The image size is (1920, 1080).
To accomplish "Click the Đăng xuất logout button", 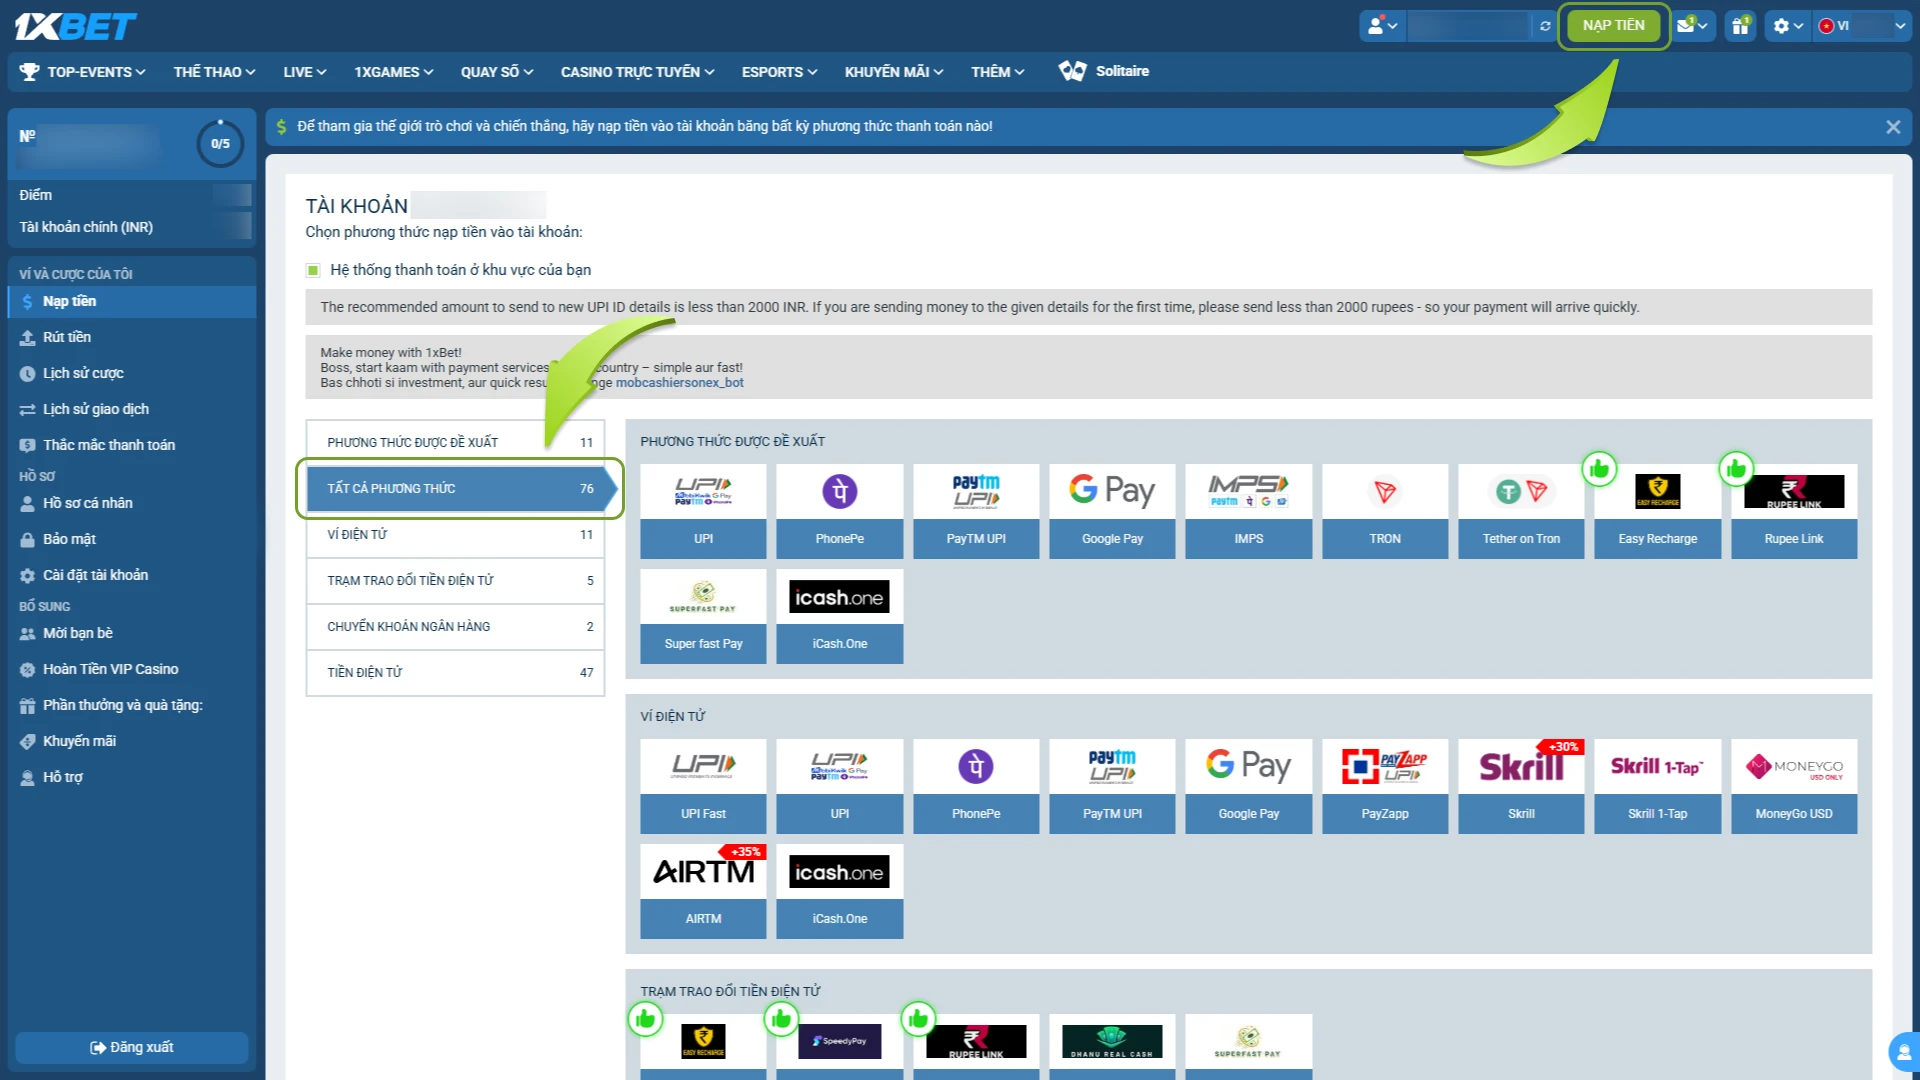I will tap(131, 1047).
